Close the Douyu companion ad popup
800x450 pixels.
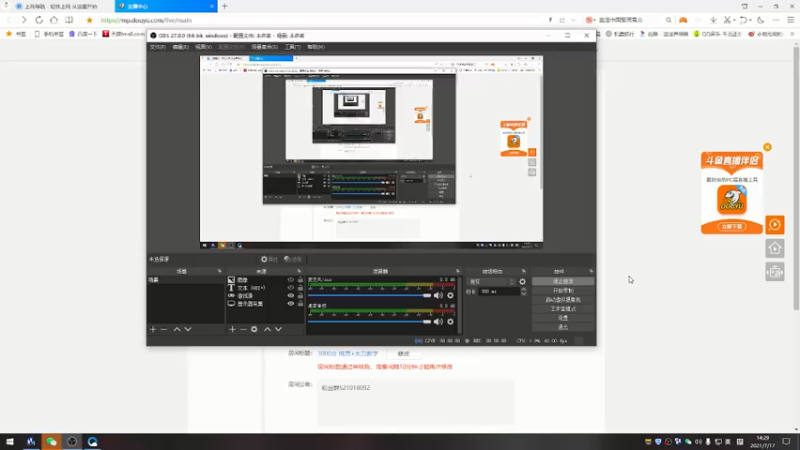pyautogui.click(x=767, y=147)
